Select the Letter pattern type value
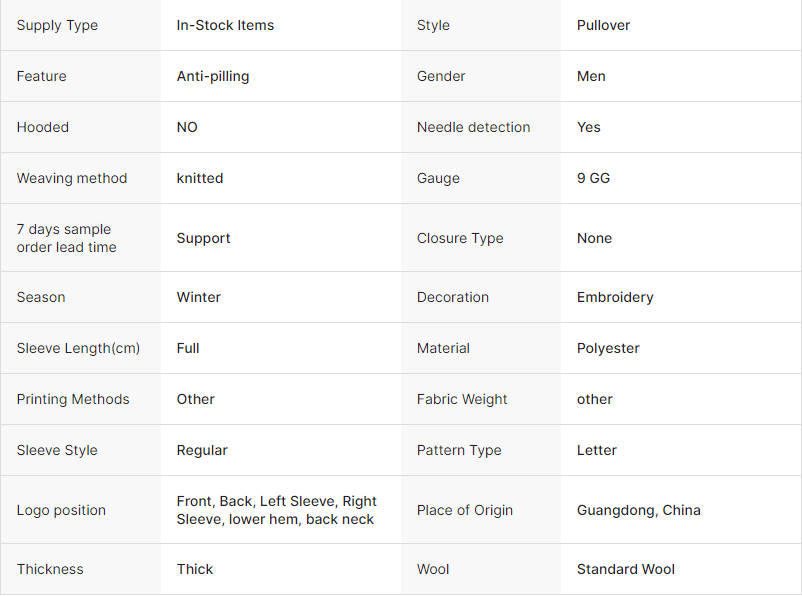802x596 pixels. [x=596, y=450]
